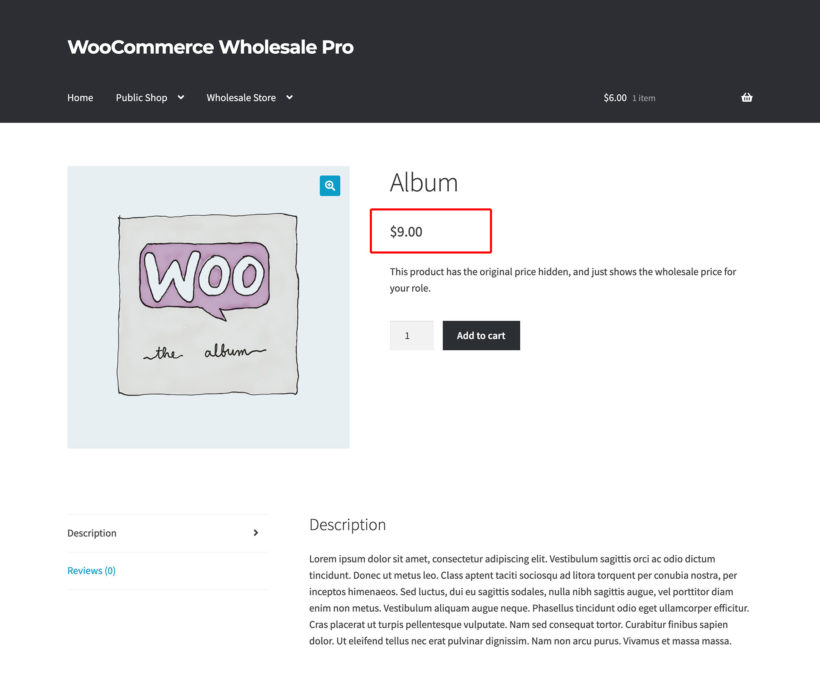The image size is (820, 681).
Task: Open the product image zoom magnifier
Action: tap(329, 185)
